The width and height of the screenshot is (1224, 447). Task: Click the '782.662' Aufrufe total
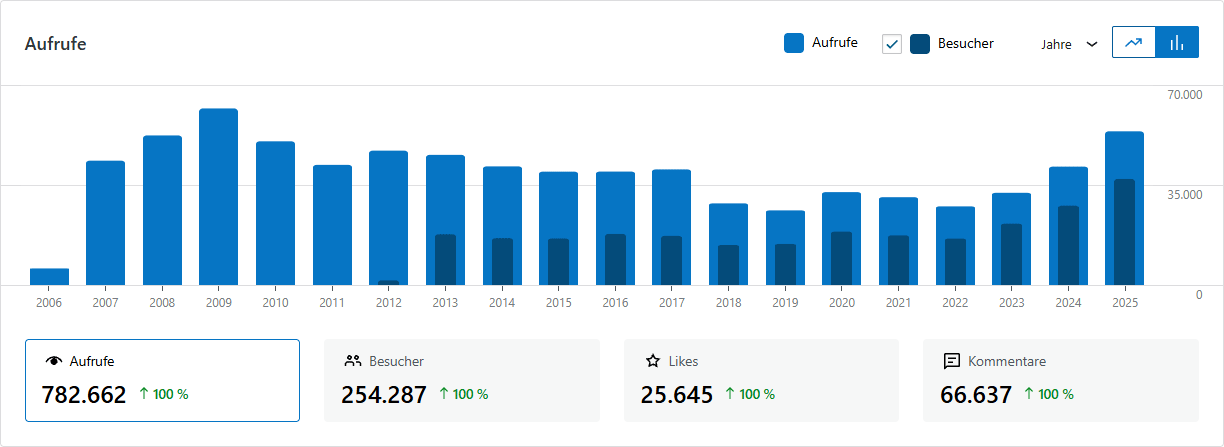coord(84,395)
